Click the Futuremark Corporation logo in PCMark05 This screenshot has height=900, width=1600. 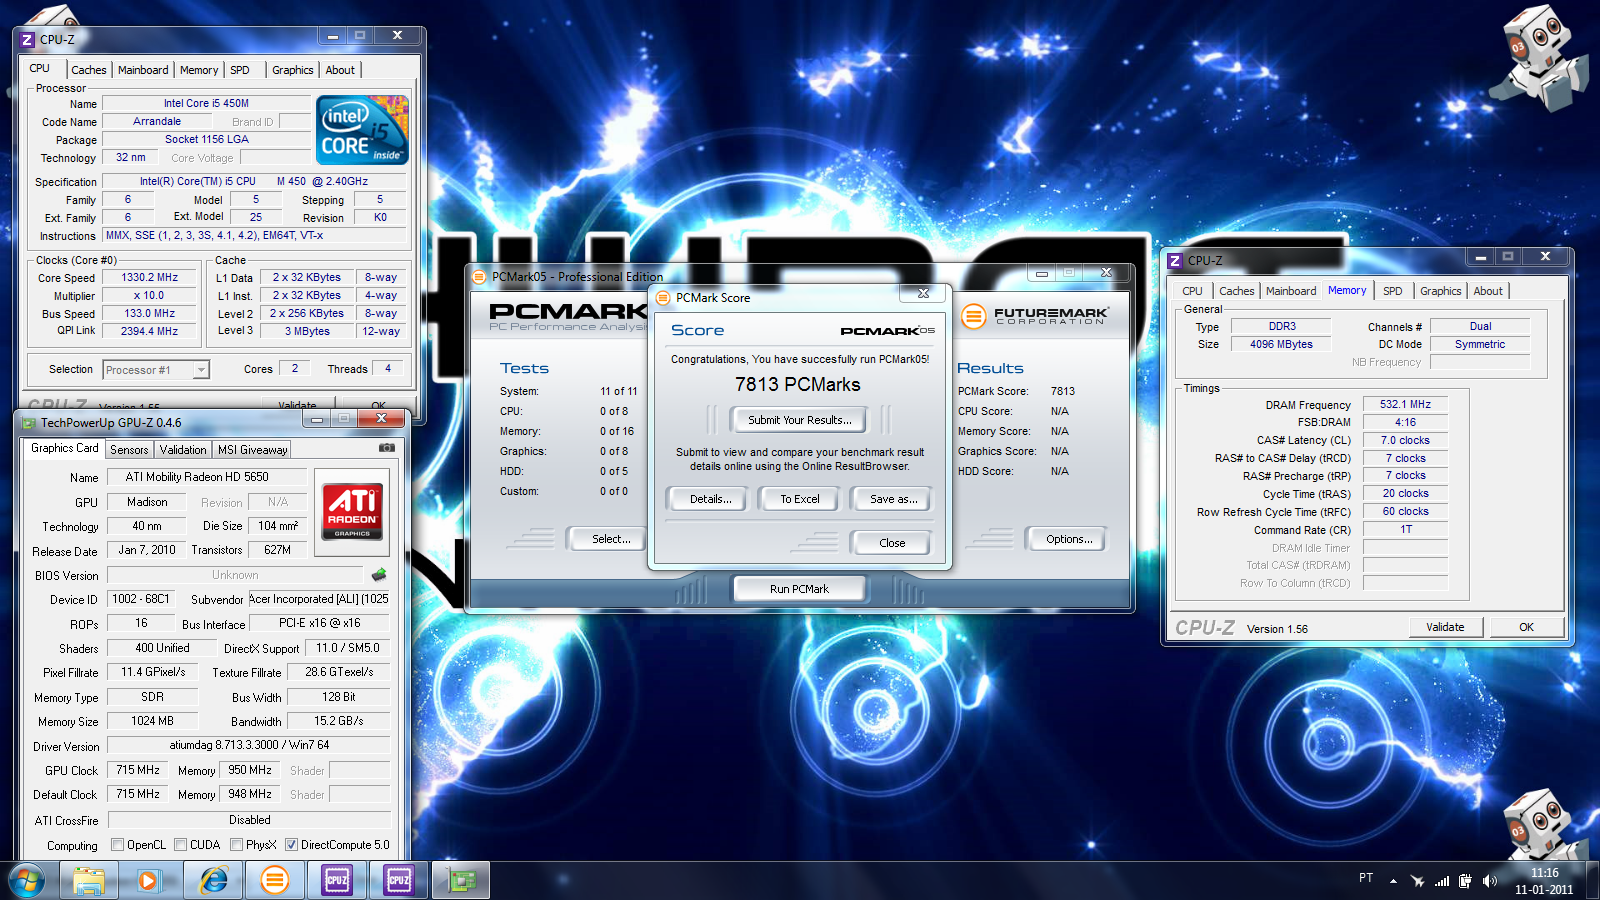click(1035, 316)
